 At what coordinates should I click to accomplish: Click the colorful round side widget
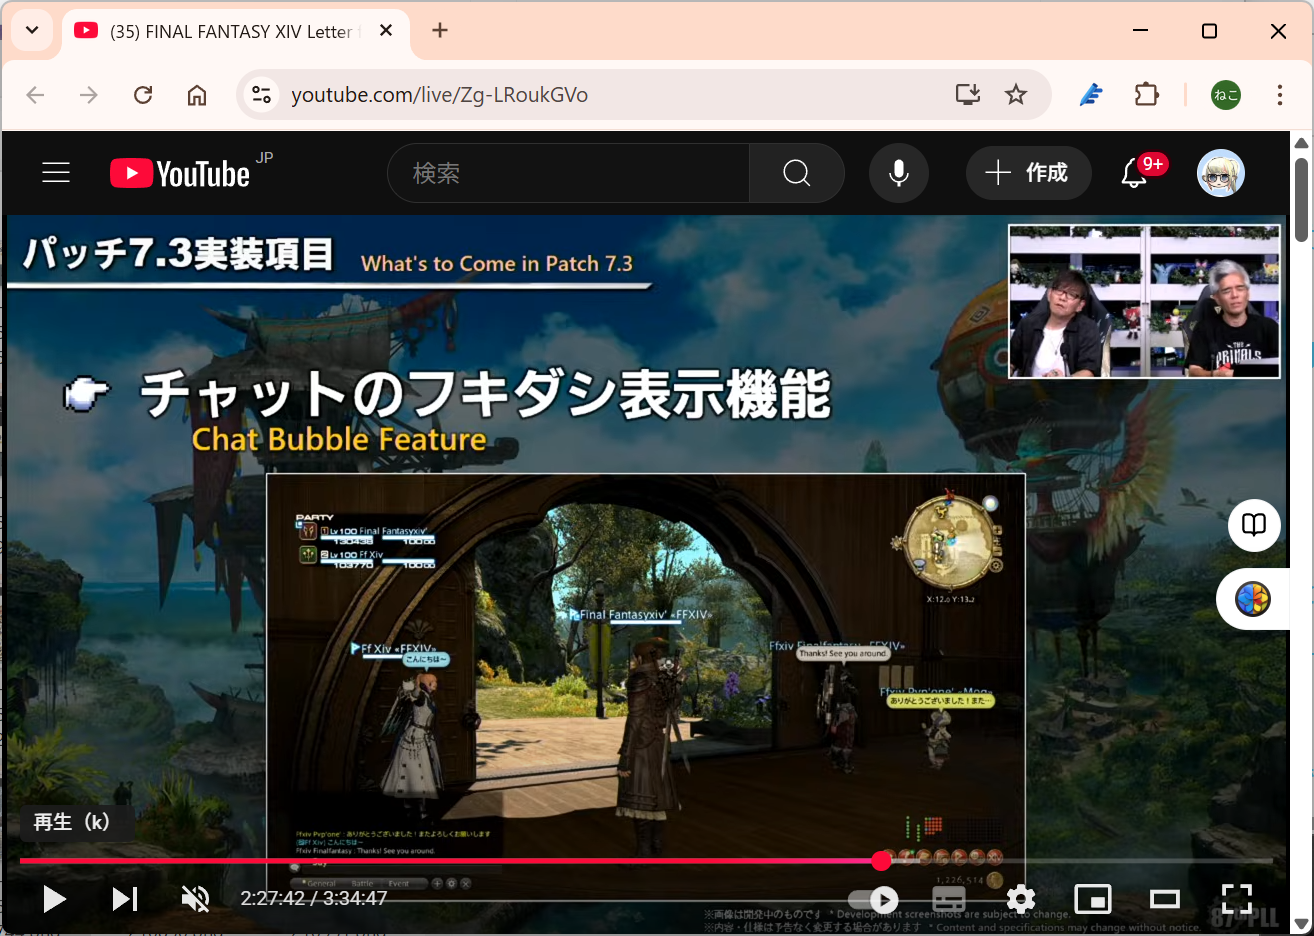[x=1253, y=599]
